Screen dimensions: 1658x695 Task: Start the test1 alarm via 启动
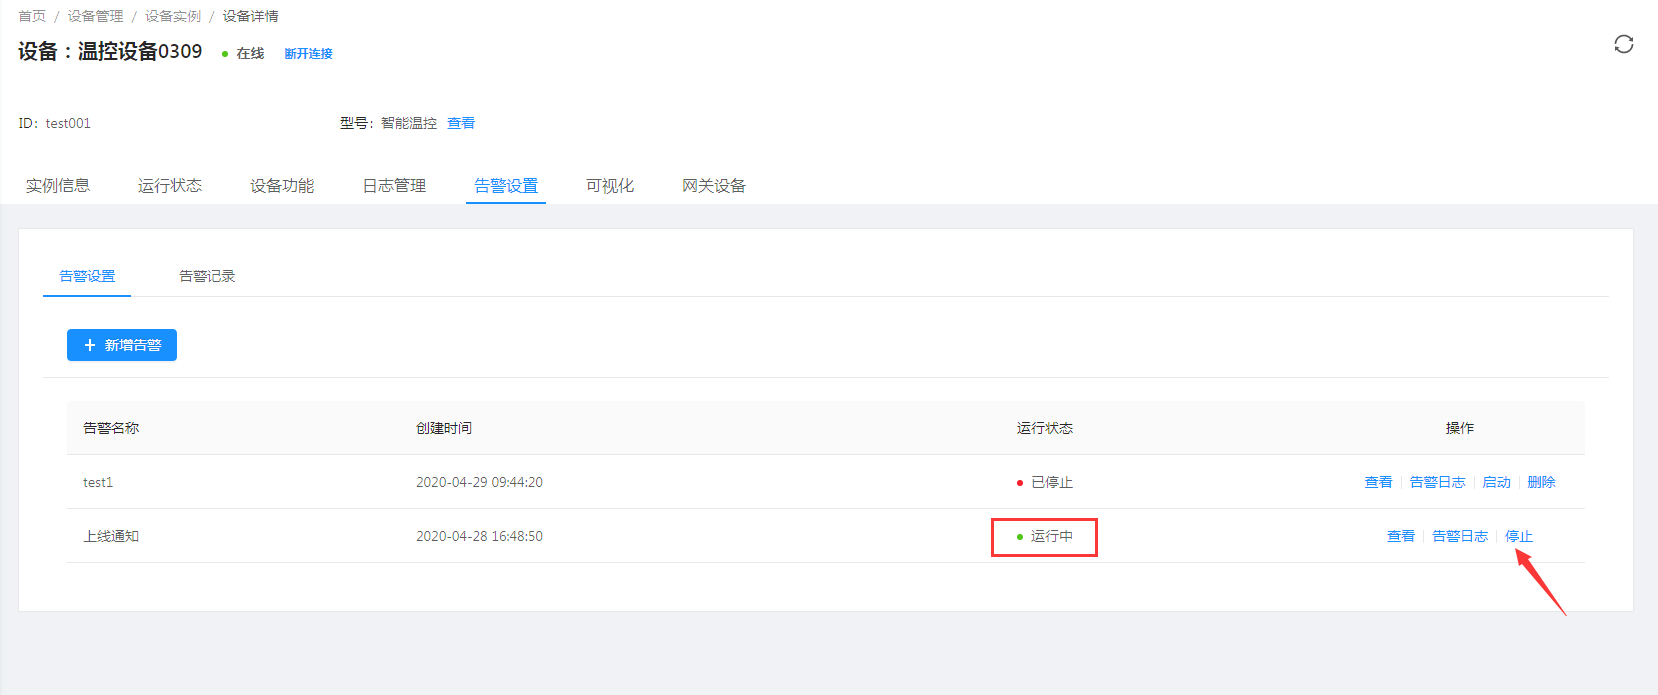pyautogui.click(x=1496, y=482)
